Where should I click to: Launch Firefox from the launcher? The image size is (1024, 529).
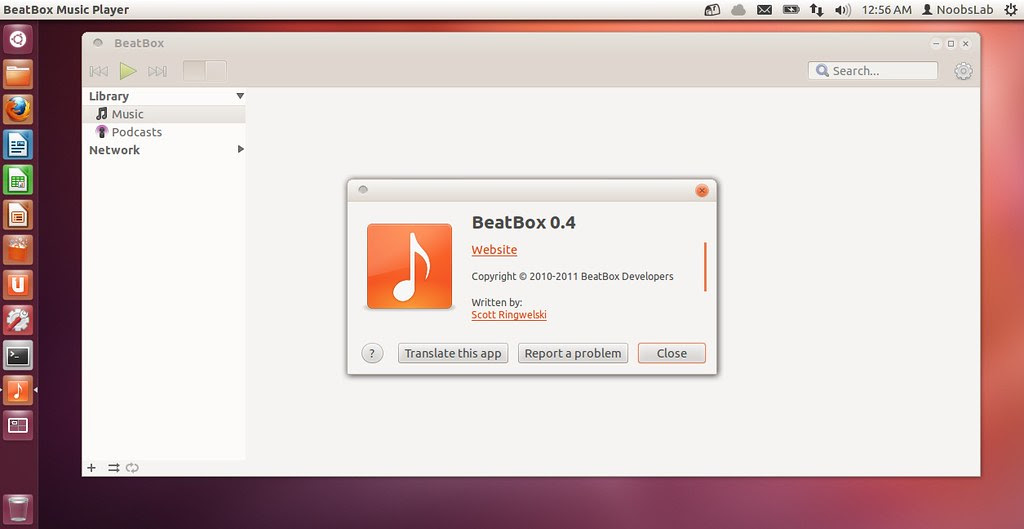point(18,110)
